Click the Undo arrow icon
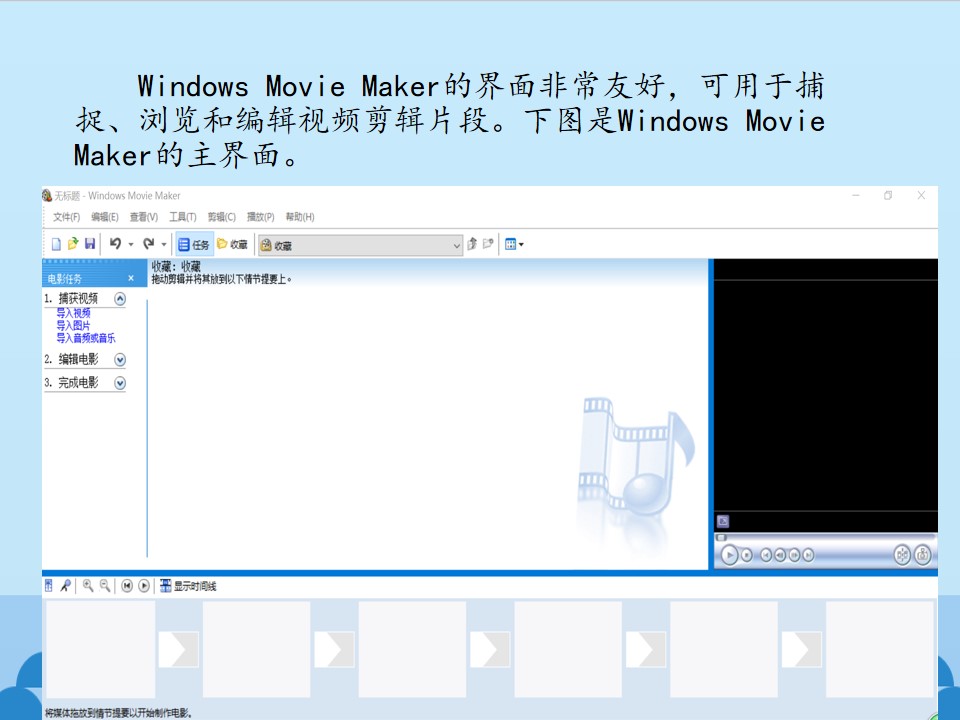 point(115,244)
